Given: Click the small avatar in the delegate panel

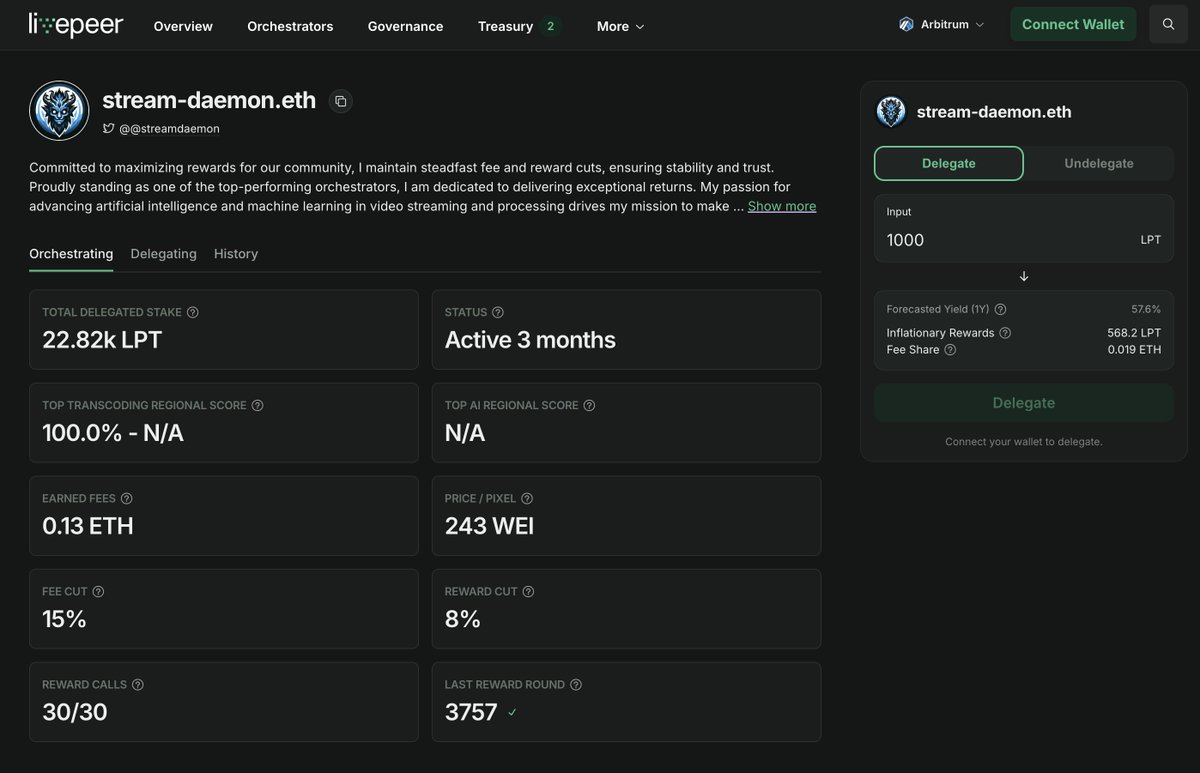Looking at the screenshot, I should coord(891,112).
